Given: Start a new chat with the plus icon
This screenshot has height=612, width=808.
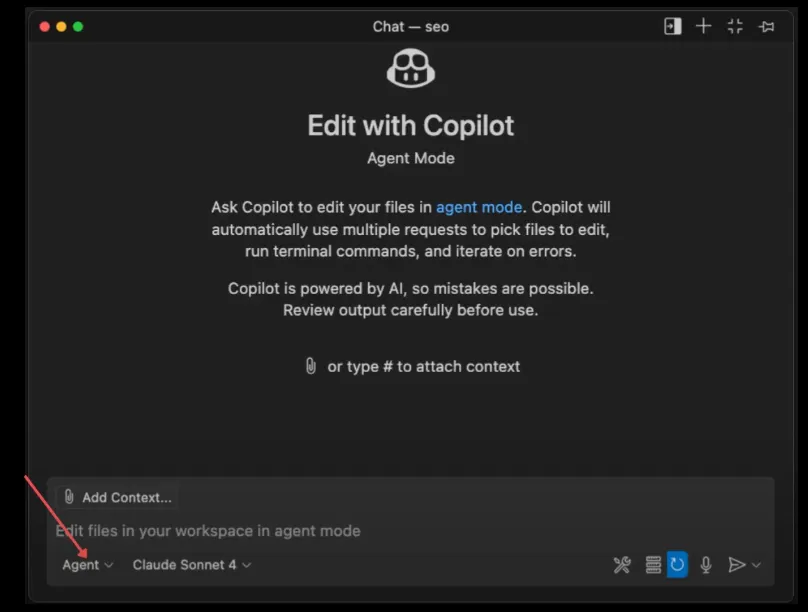Looking at the screenshot, I should pyautogui.click(x=703, y=26).
